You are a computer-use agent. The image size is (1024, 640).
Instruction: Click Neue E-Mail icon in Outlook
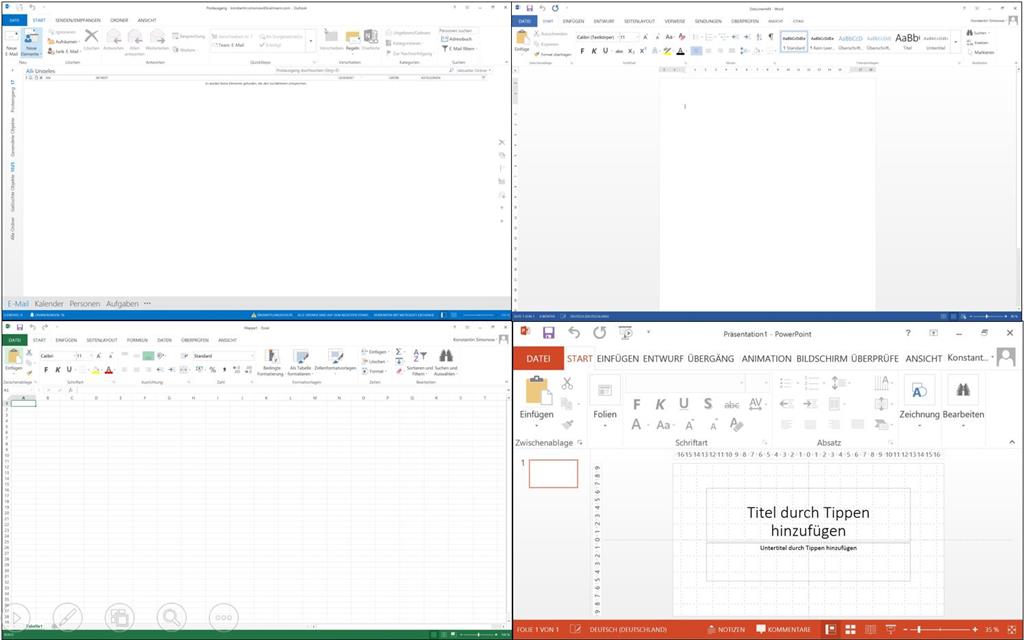(12, 38)
